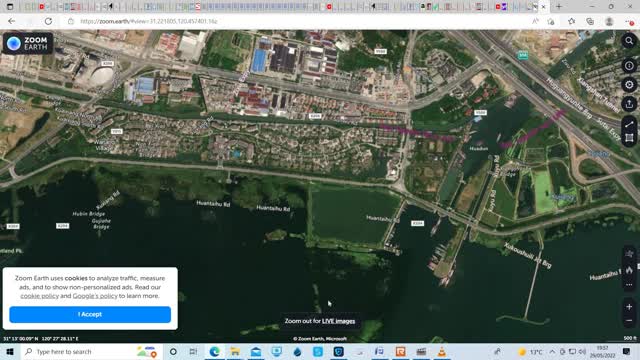Open a new browser tab
The height and width of the screenshot is (360, 640).
point(559,7)
